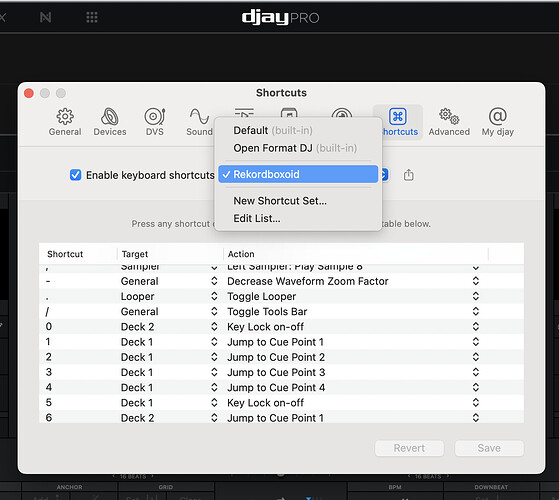The height and width of the screenshot is (500, 559).
Task: Click the '/' shortcut key cell
Action: pos(47,311)
